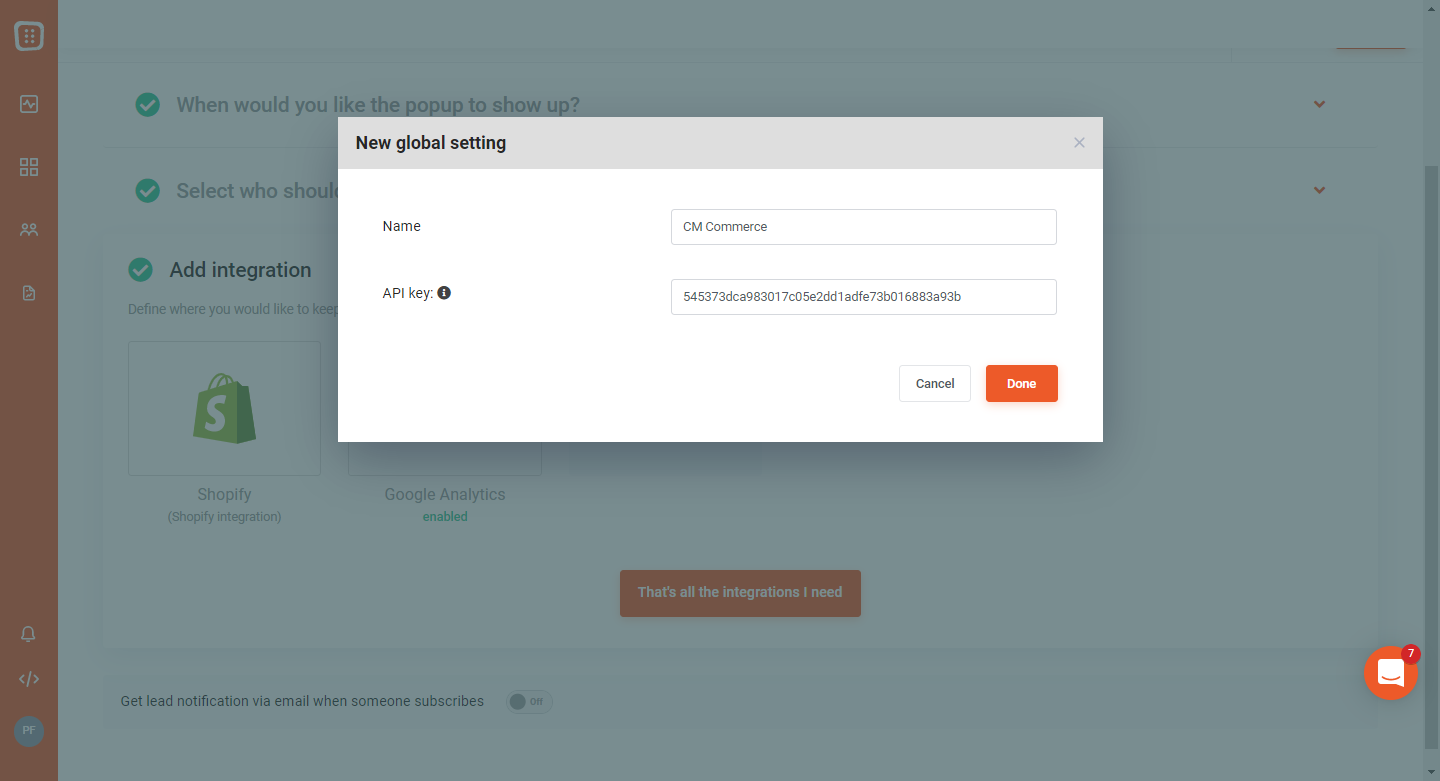This screenshot has width=1440, height=781.
Task: Click the Done button
Action: tap(1022, 384)
